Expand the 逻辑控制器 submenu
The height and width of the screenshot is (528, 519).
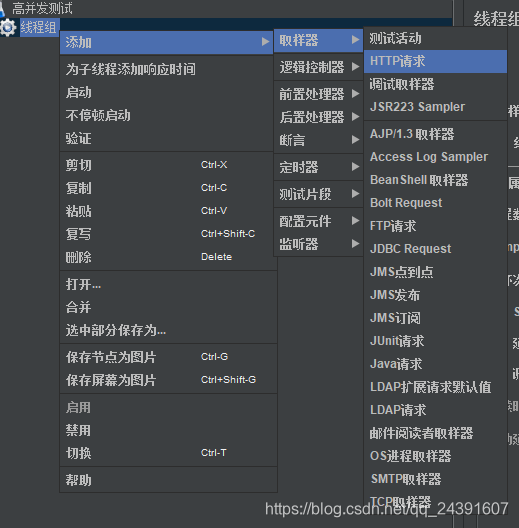coord(318,67)
